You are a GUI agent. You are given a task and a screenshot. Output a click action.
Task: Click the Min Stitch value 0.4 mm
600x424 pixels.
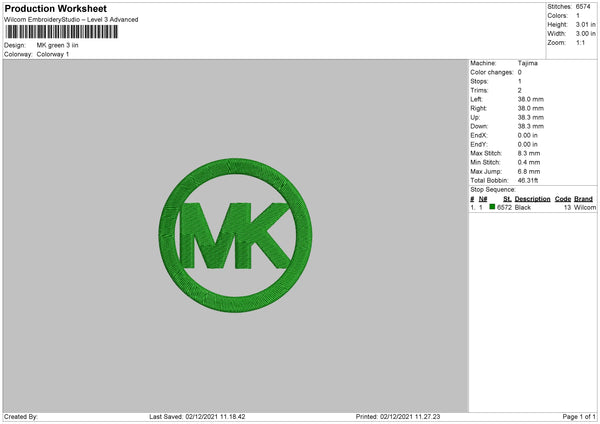point(529,163)
